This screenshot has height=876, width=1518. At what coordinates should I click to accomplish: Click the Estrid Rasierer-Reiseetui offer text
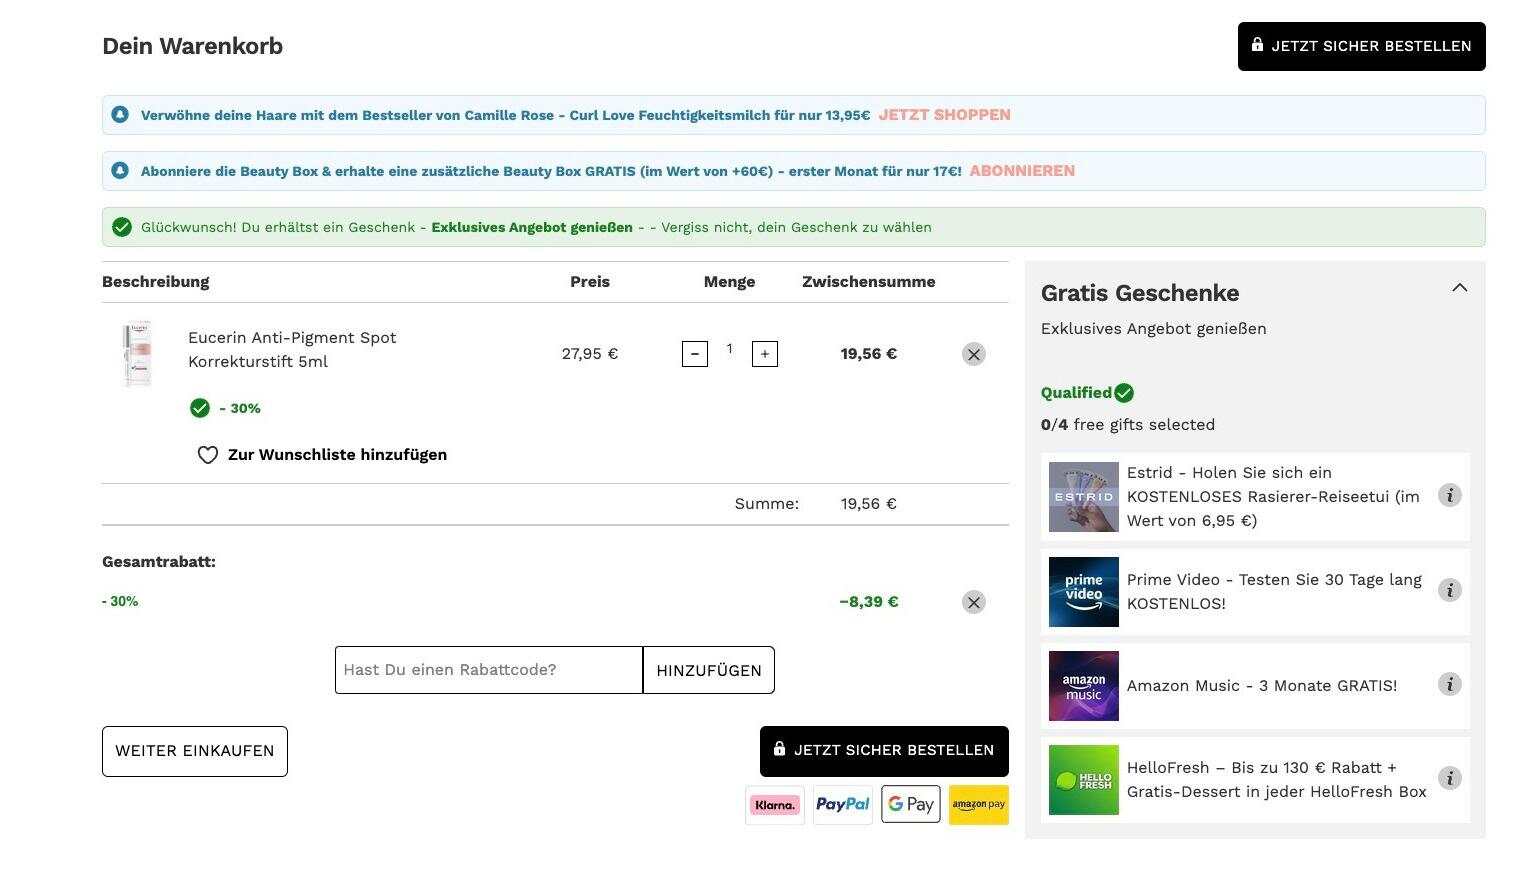point(1273,497)
